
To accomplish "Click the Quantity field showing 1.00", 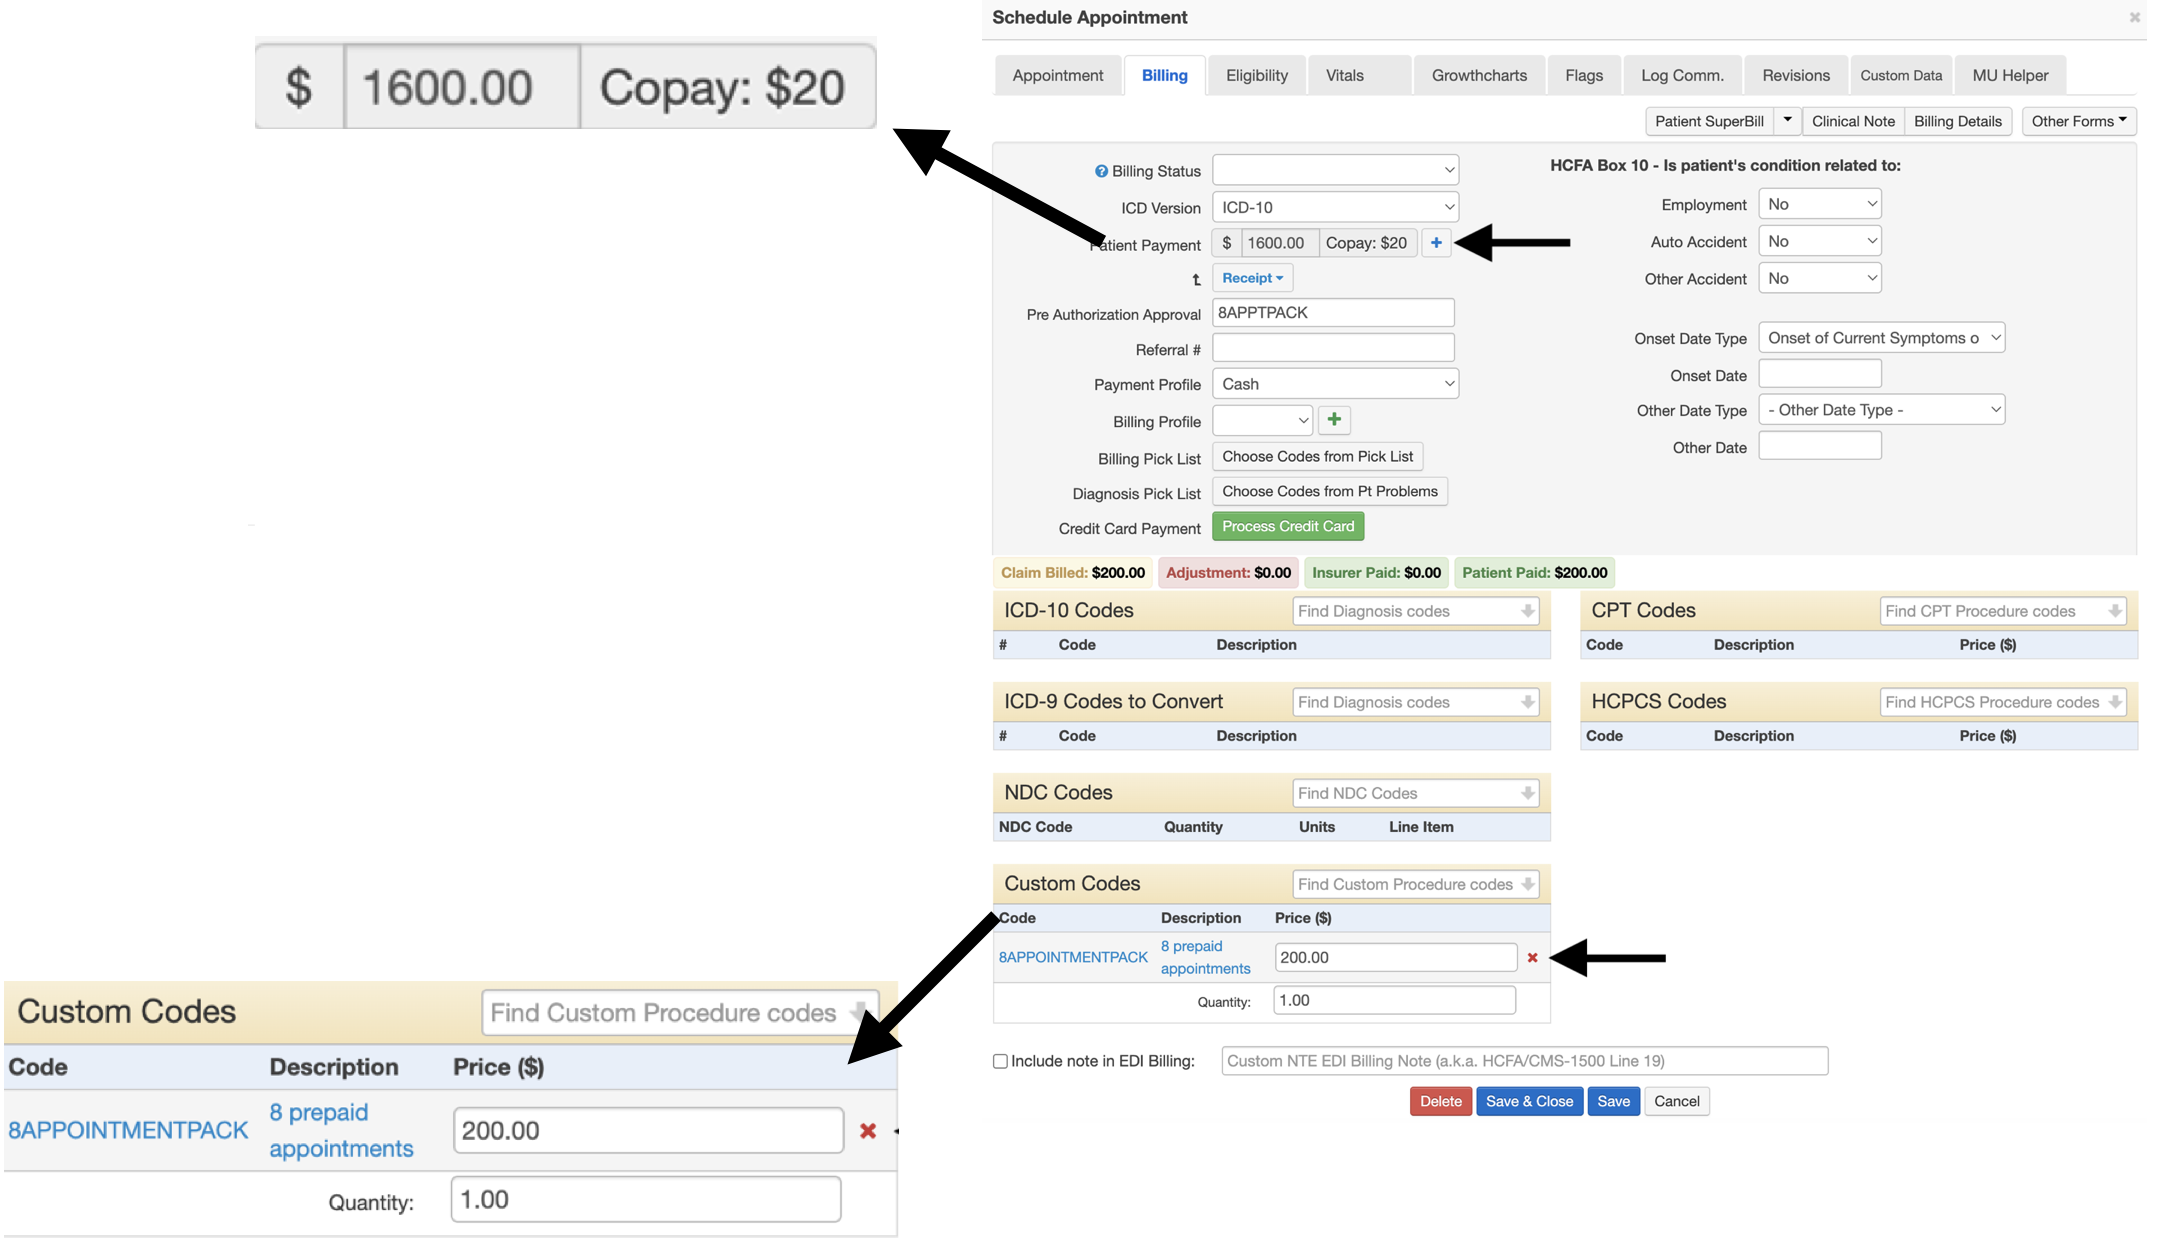I will tap(1394, 1000).
